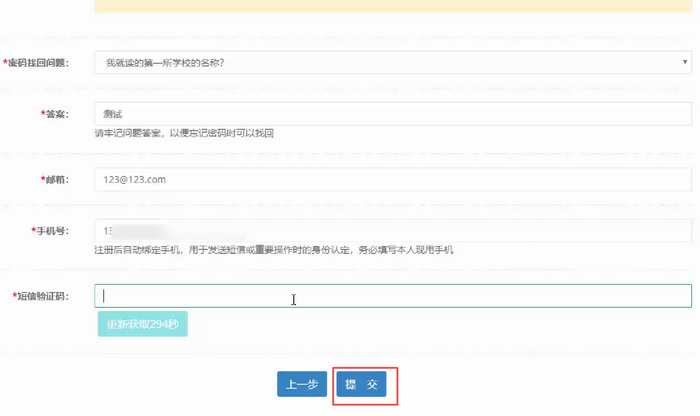This screenshot has width=700, height=416.
Task: Click the 手机号 label
Action: [x=52, y=231]
